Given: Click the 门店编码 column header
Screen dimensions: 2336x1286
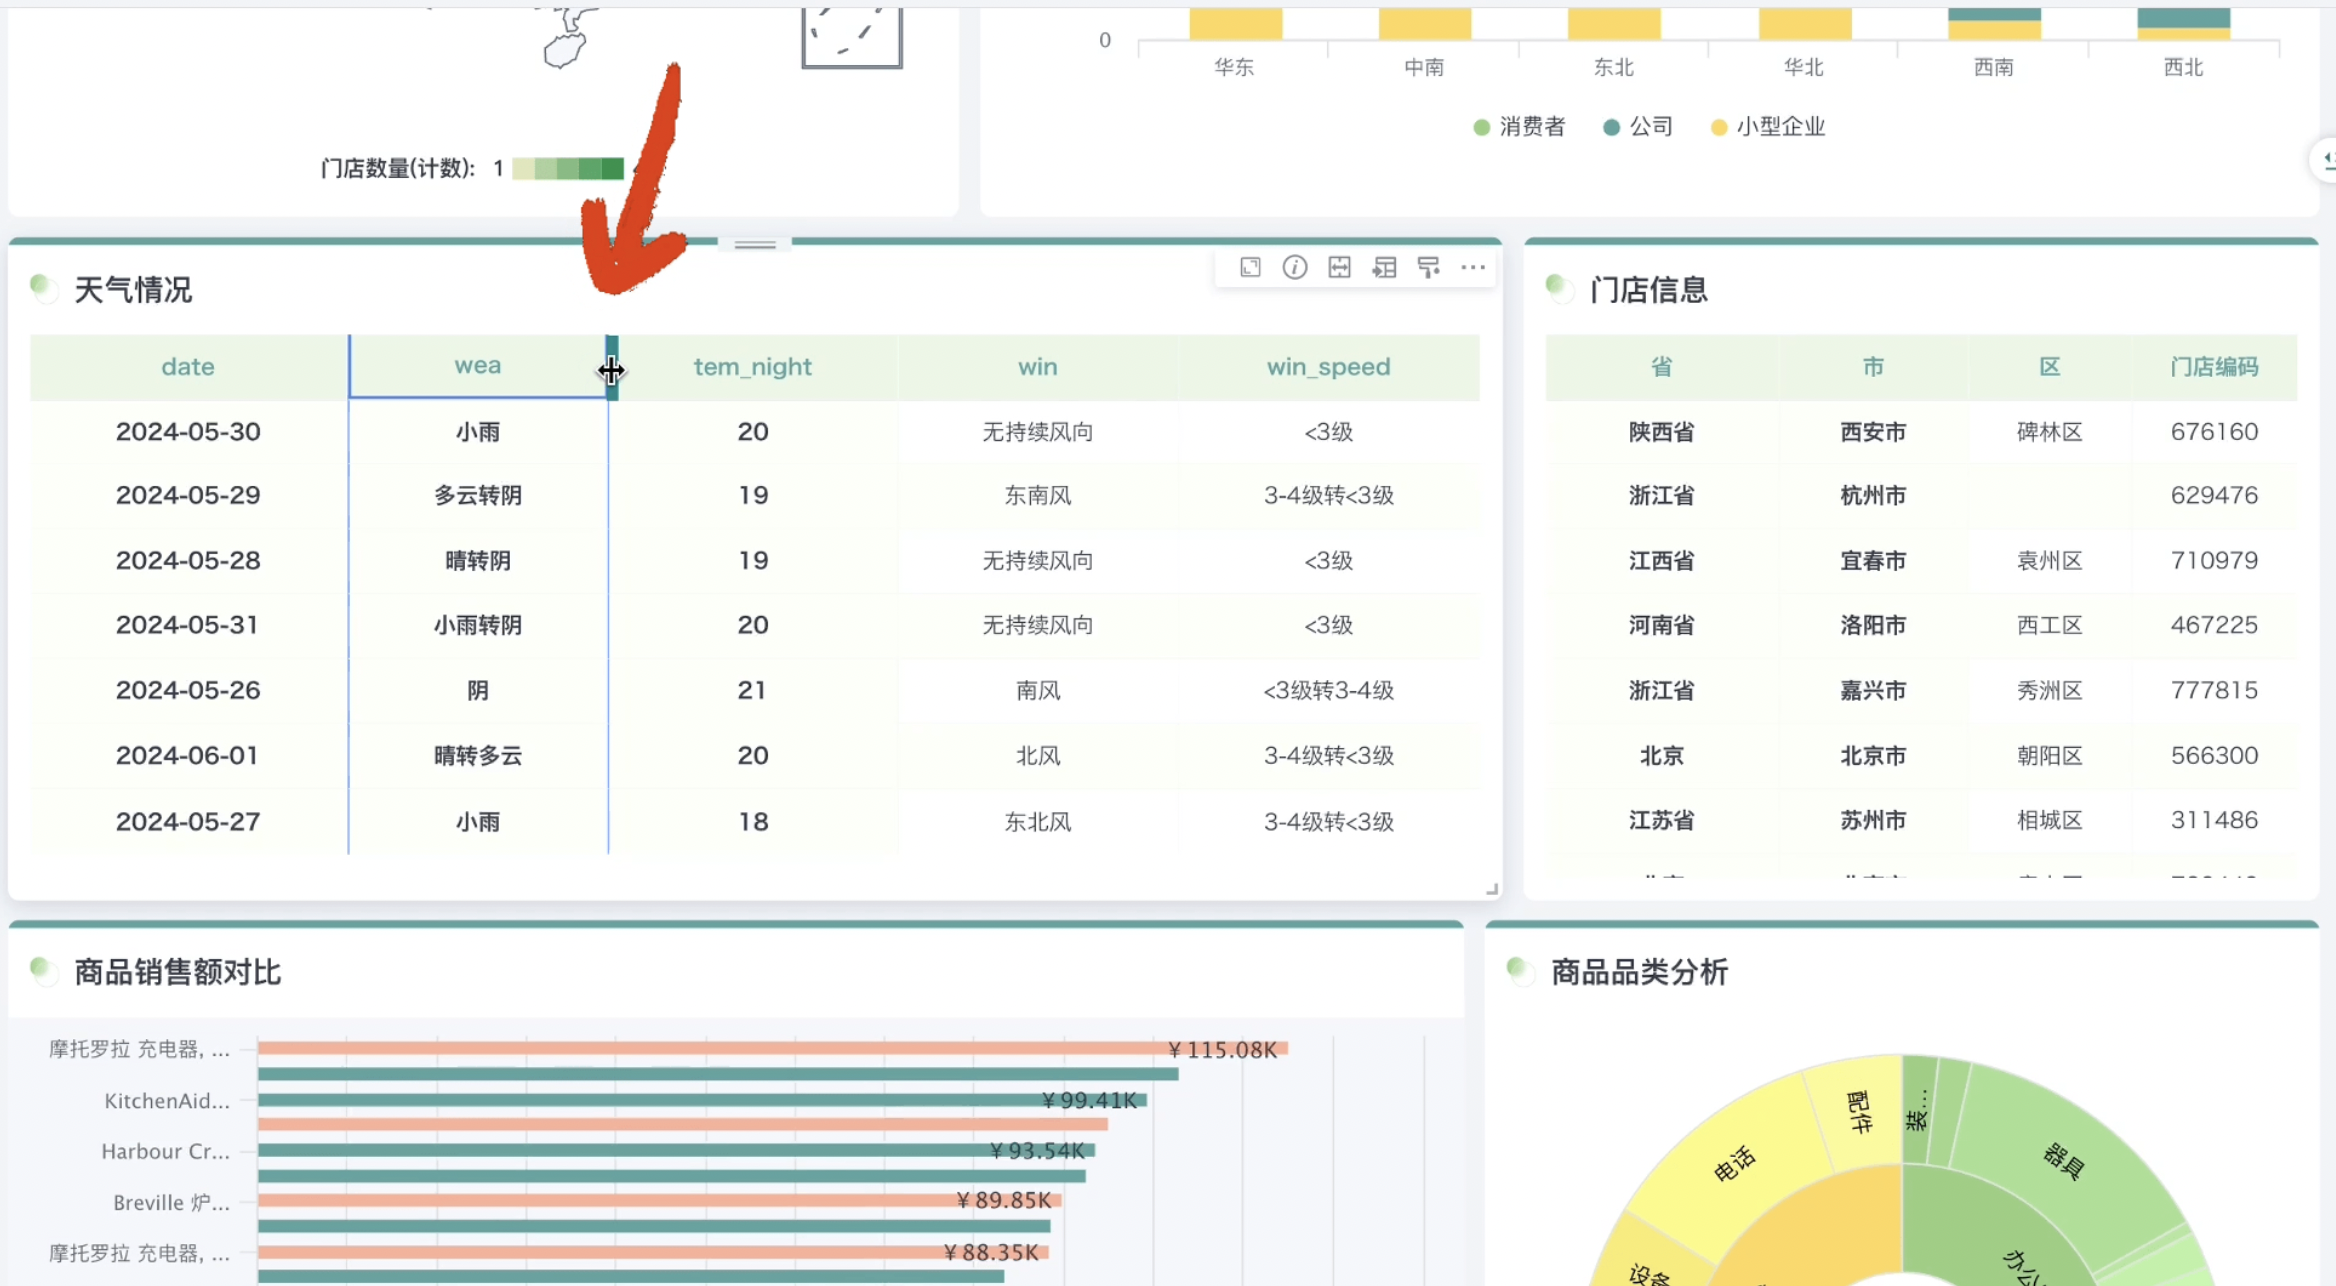Looking at the screenshot, I should point(2214,367).
